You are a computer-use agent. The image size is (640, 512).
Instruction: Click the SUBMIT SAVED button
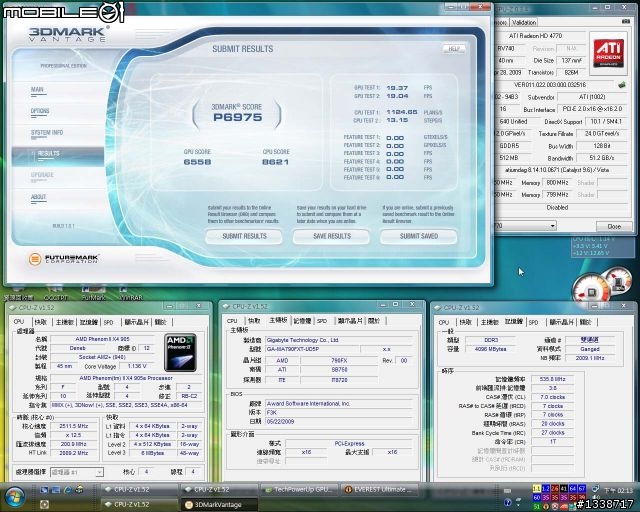click(419, 236)
